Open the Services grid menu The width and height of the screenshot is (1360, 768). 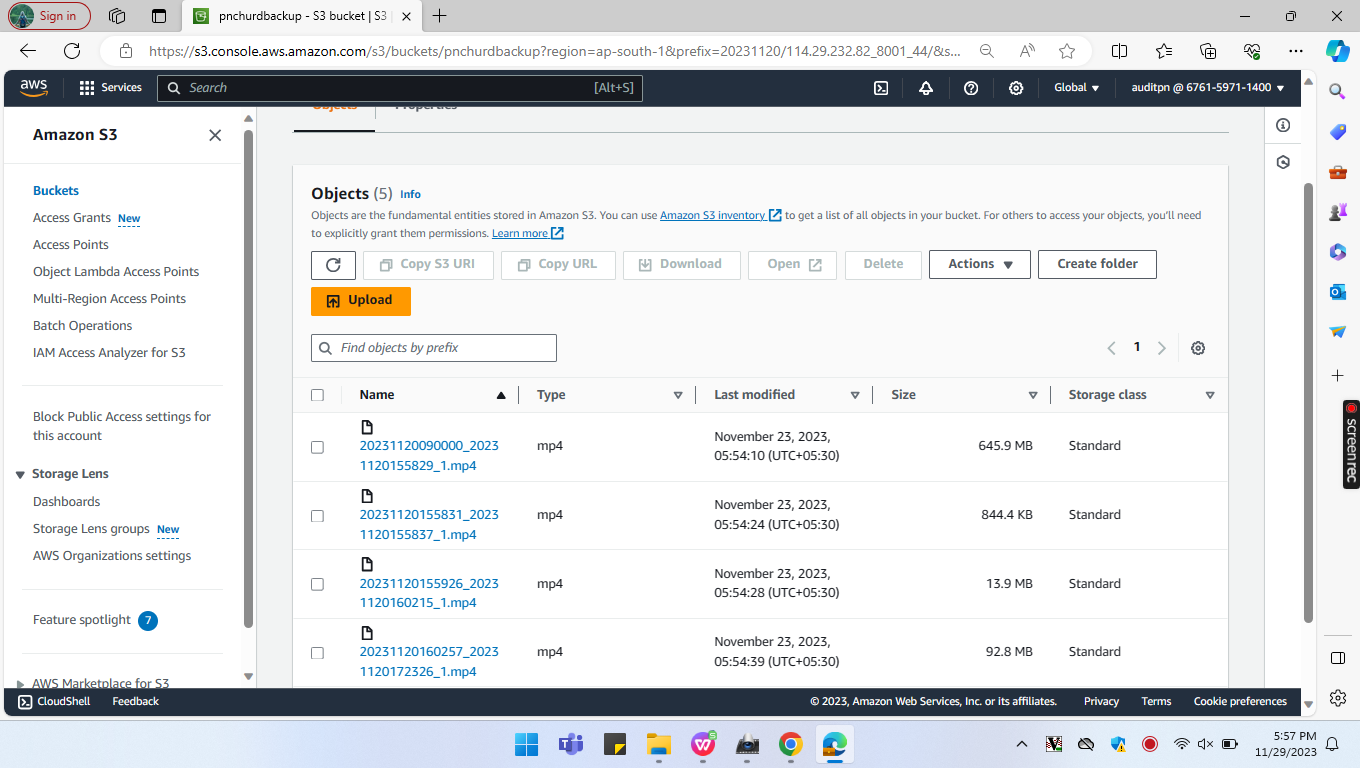point(111,88)
